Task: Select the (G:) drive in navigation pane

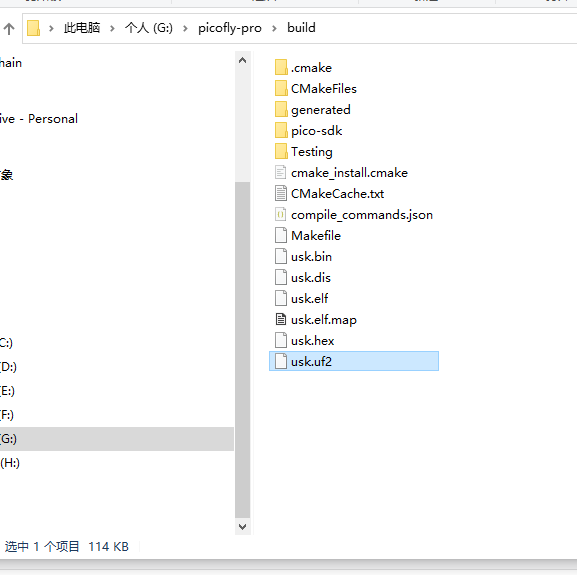Action: coord(117,439)
